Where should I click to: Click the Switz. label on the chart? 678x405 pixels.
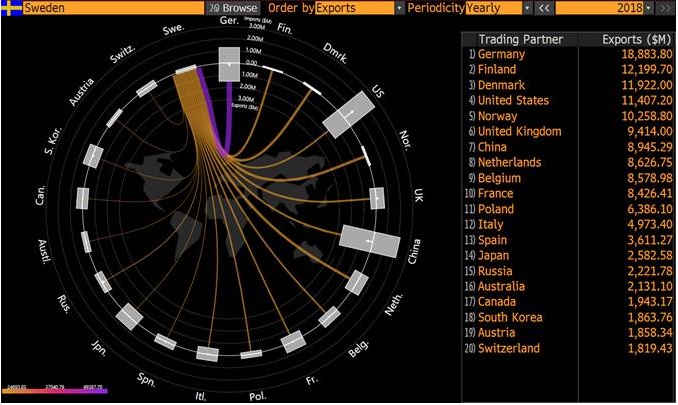122,54
